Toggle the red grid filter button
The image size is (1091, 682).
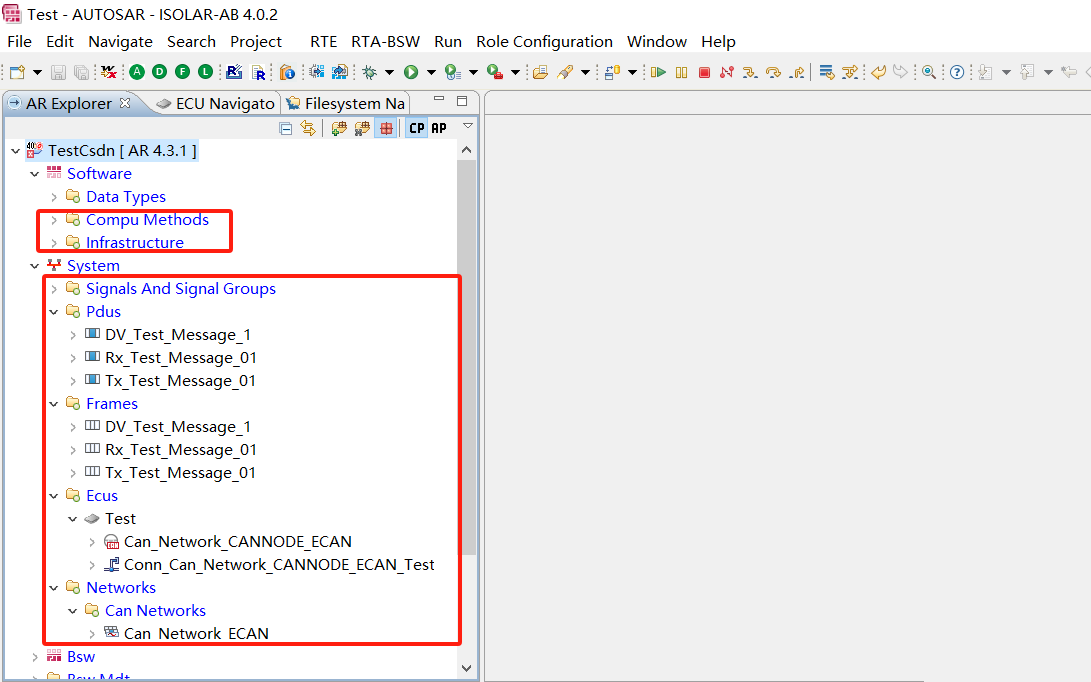tap(386, 128)
